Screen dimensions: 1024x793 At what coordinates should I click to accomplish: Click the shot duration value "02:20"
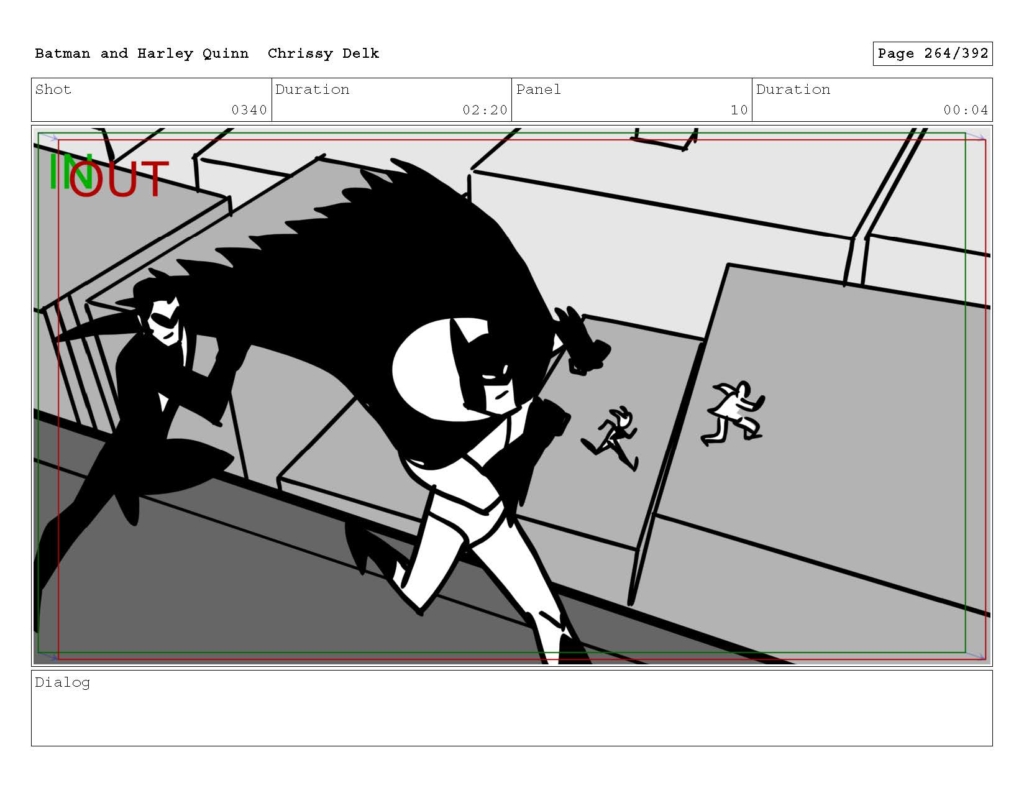pos(485,110)
